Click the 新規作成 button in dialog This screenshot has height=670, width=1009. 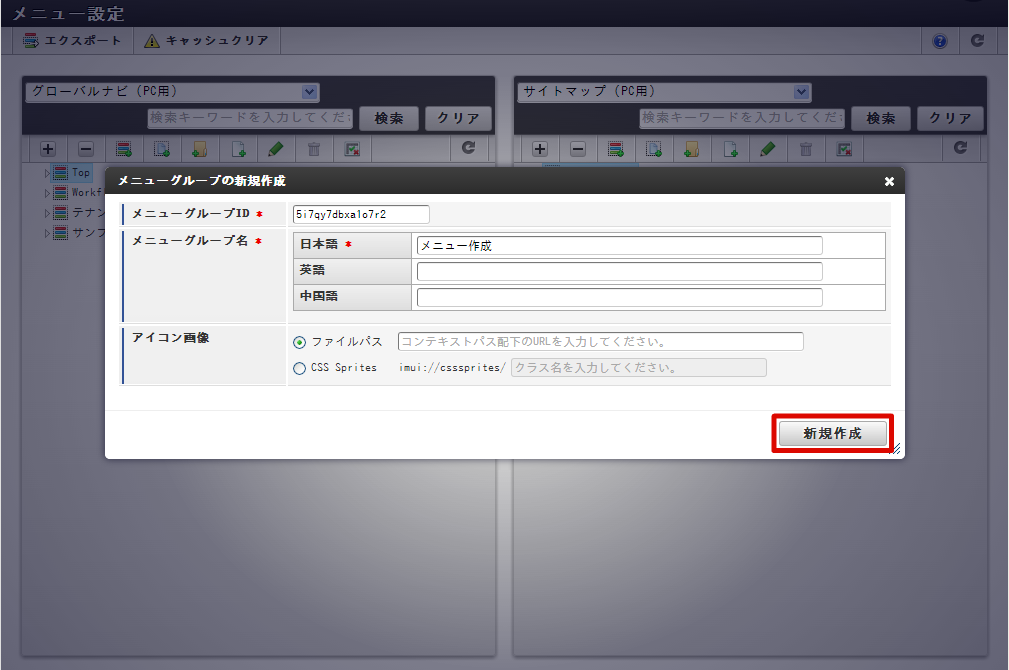tap(832, 433)
